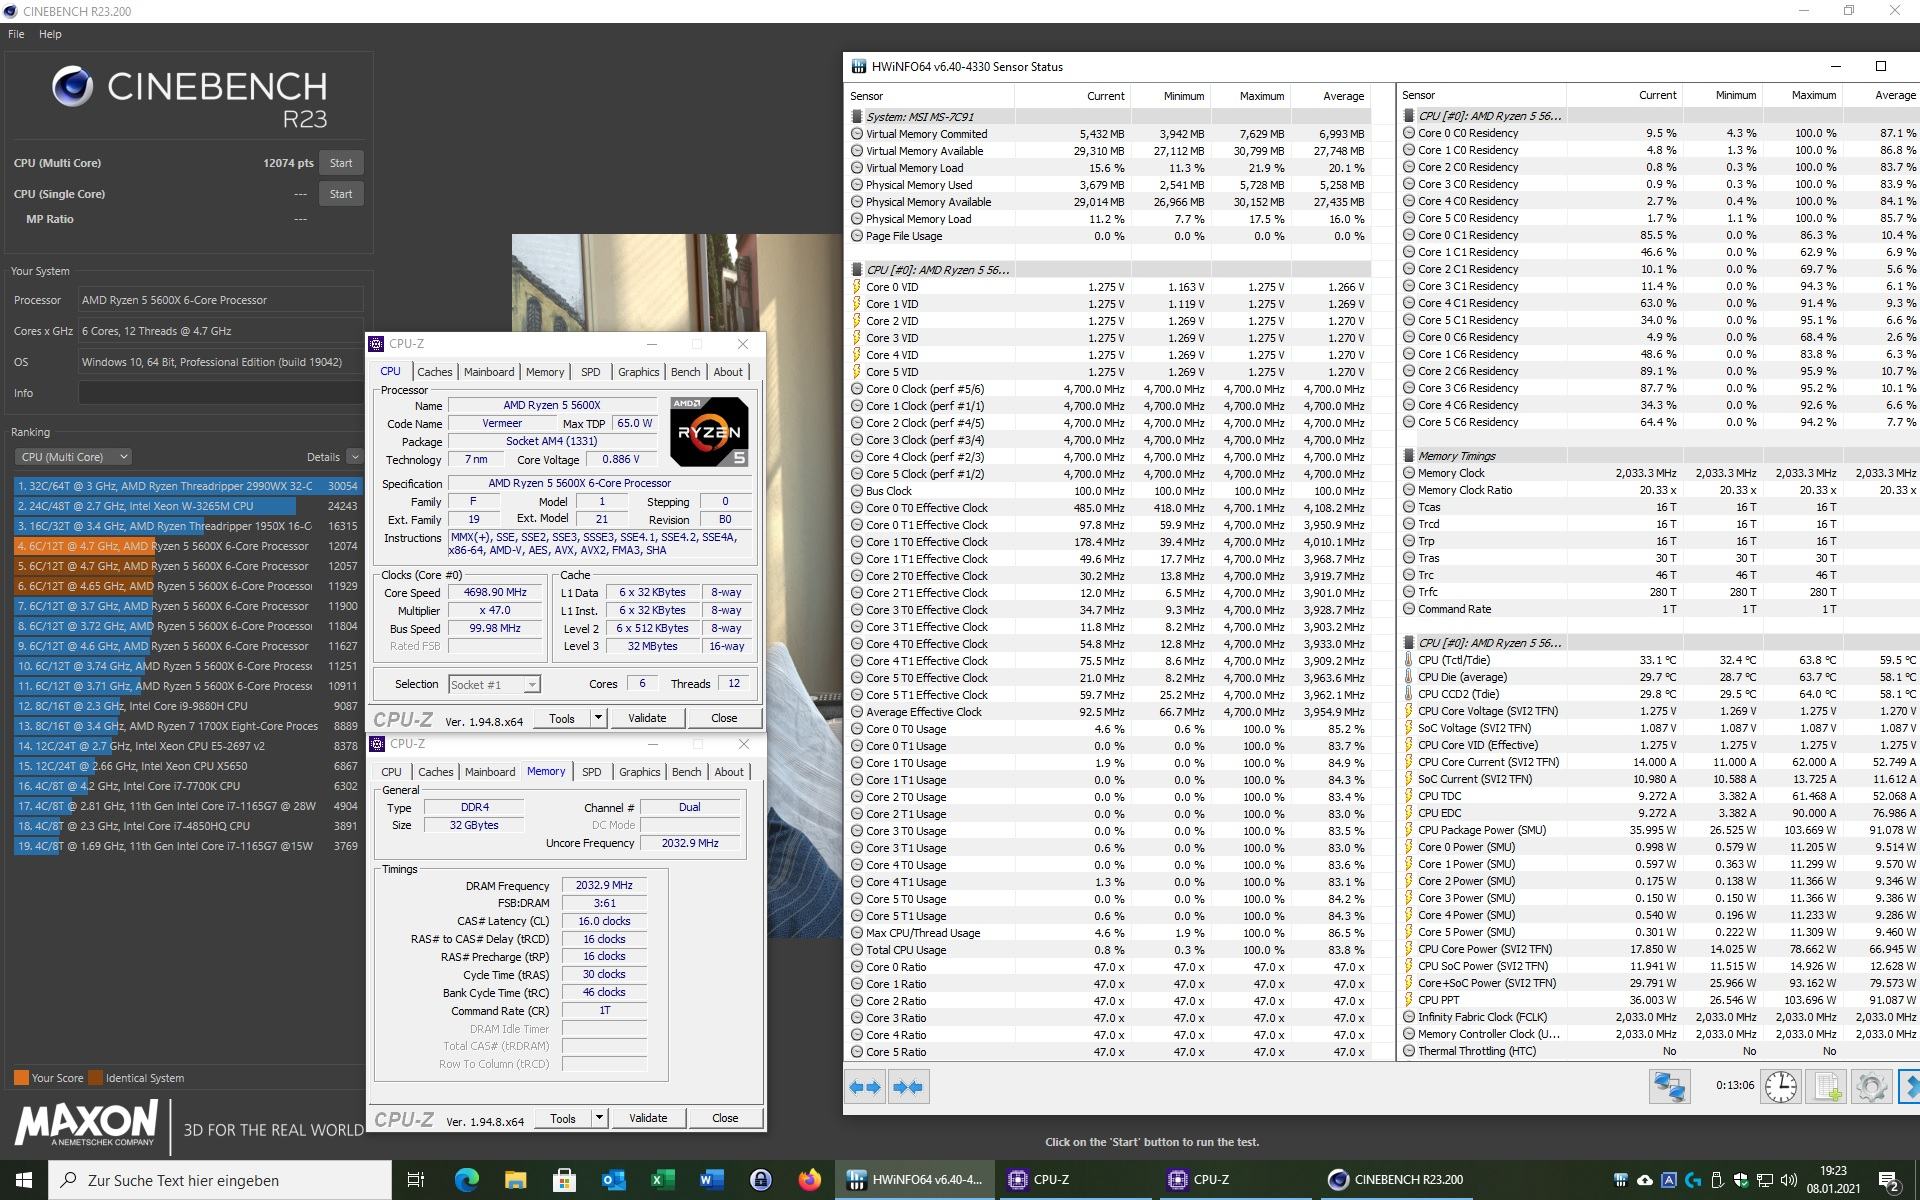Open Tools dropdown arrow in lower CPU-Z
Image resolution: width=1920 pixels, height=1200 pixels.
599,1118
